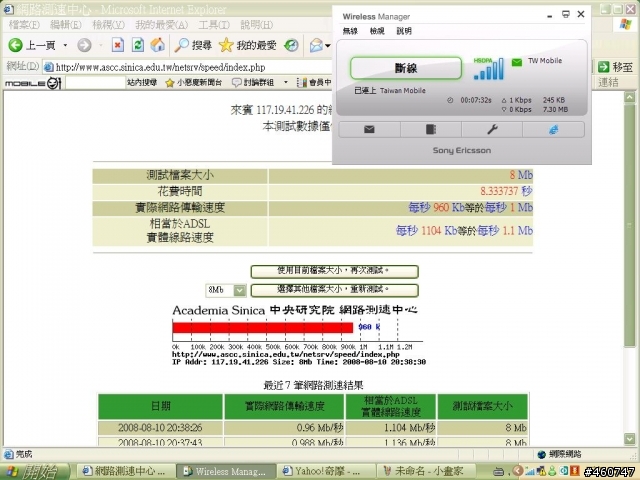Screen dimensions: 640x480
Task: Stop loading with the red X icon
Action: click(118, 45)
